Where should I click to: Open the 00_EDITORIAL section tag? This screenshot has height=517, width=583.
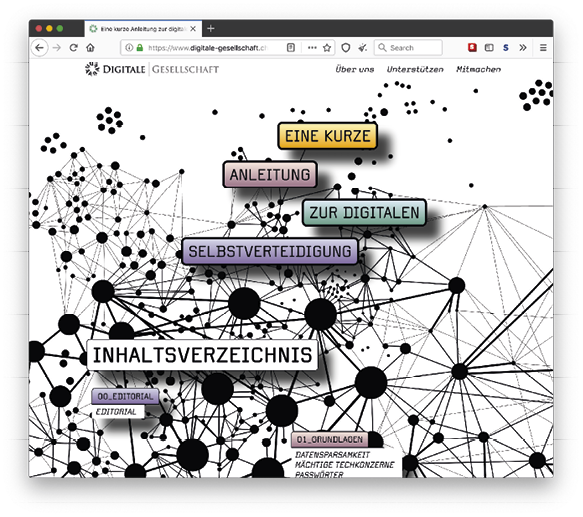click(x=125, y=396)
